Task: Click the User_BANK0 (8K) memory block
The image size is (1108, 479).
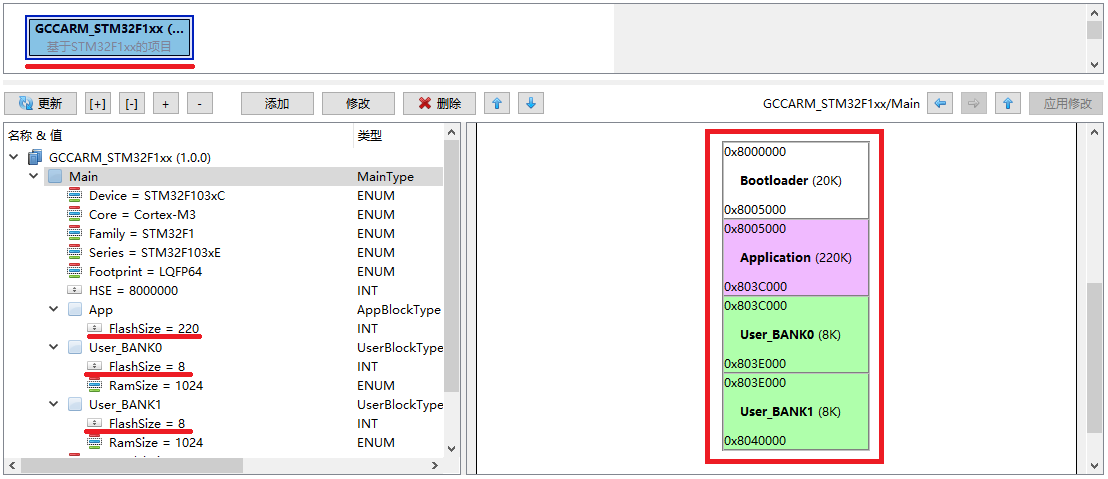Action: (x=796, y=334)
